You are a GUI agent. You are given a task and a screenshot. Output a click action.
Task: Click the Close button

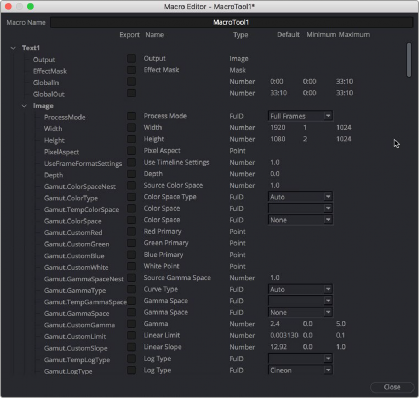point(392,387)
